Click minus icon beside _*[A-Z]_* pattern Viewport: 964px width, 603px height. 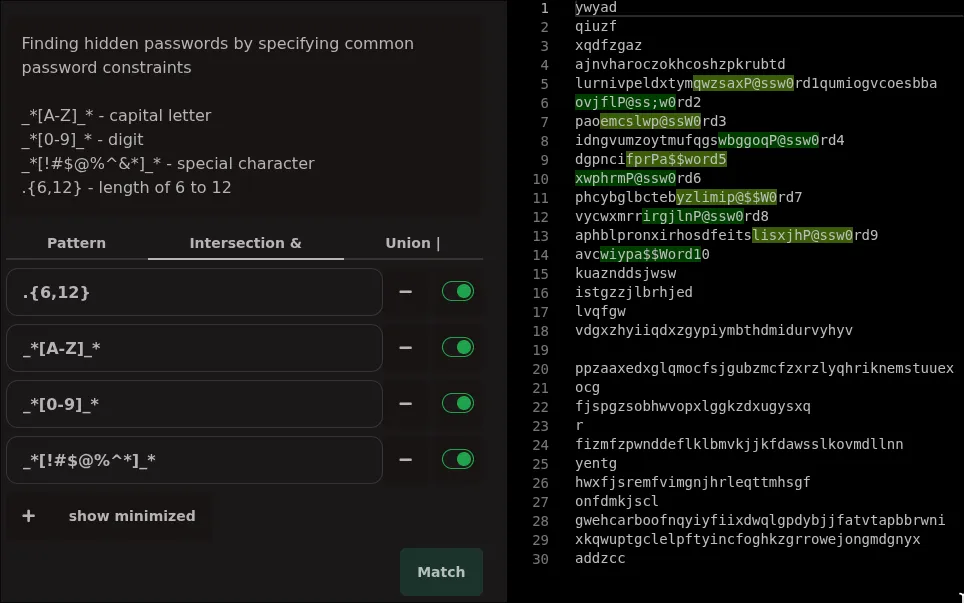click(x=405, y=348)
